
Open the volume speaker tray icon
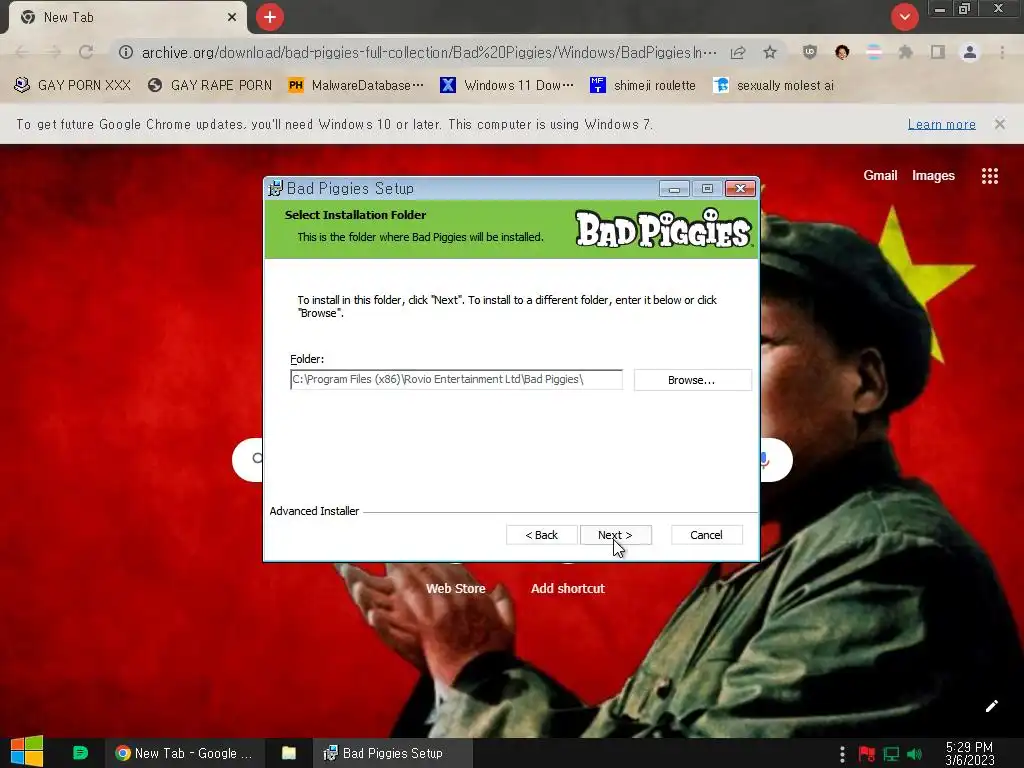pyautogui.click(x=914, y=754)
